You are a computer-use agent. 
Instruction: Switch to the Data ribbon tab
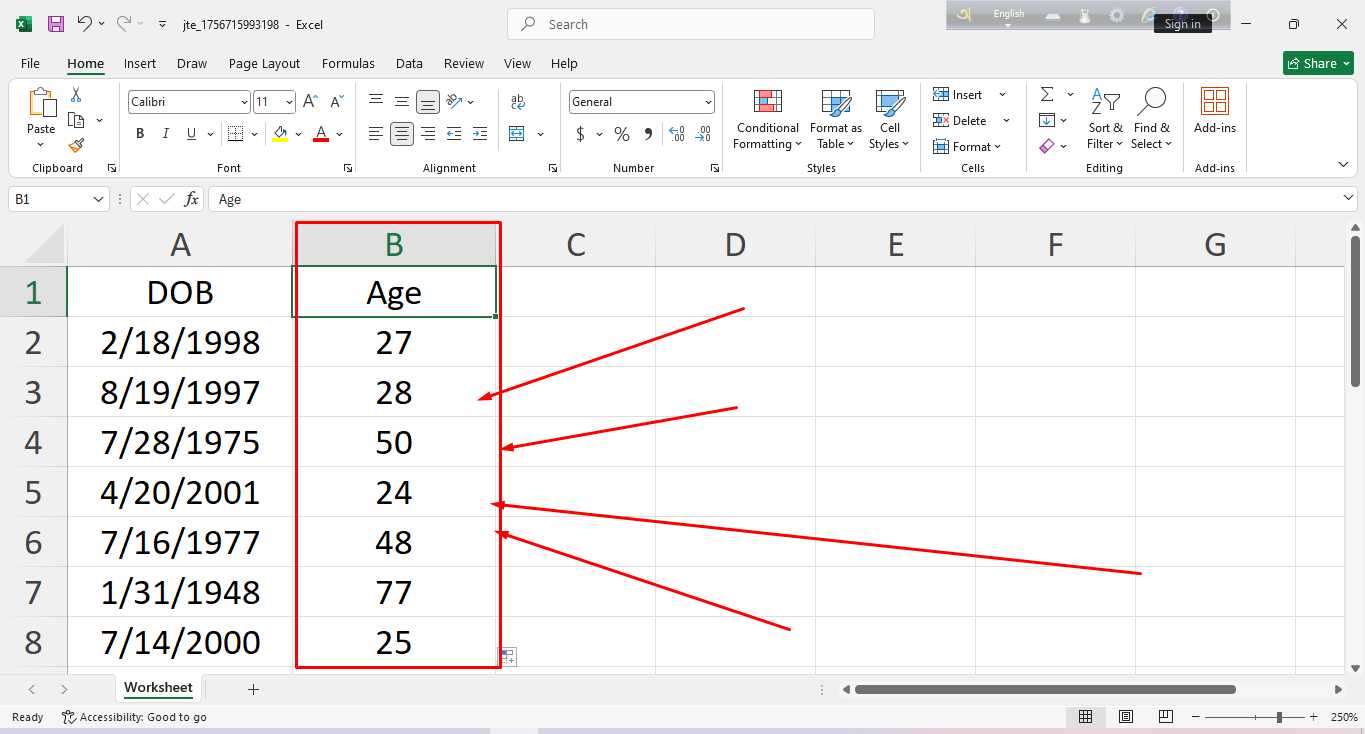[x=409, y=63]
